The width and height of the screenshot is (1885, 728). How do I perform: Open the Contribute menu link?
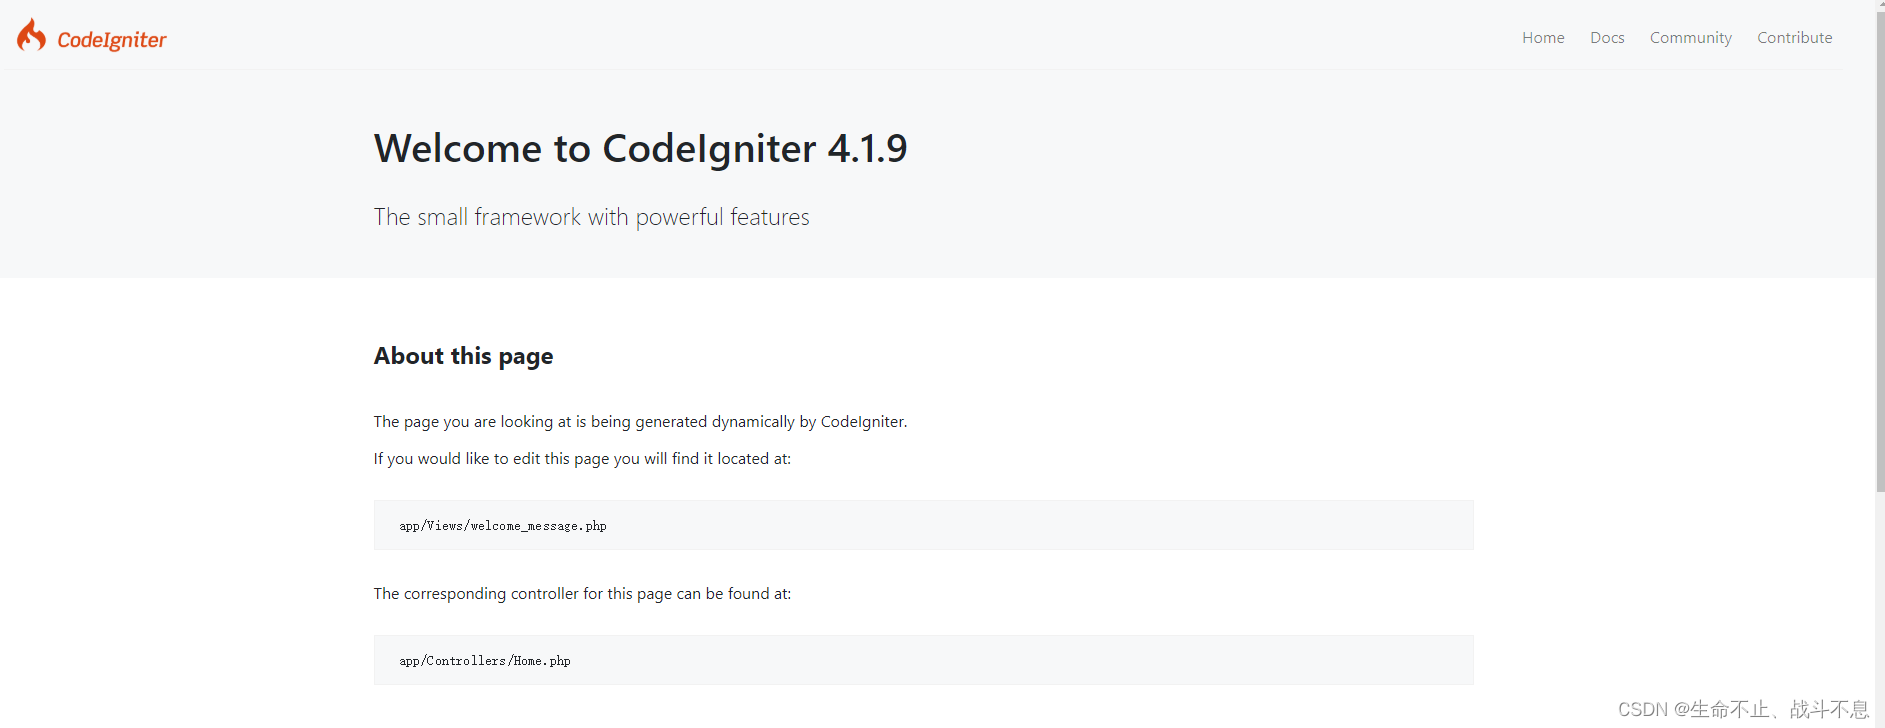pos(1795,38)
